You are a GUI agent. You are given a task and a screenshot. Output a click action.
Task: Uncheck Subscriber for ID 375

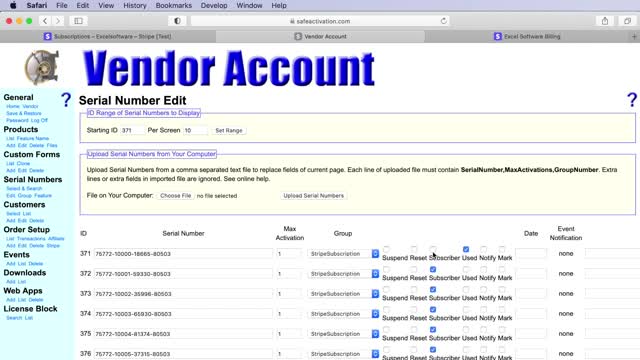(433, 329)
